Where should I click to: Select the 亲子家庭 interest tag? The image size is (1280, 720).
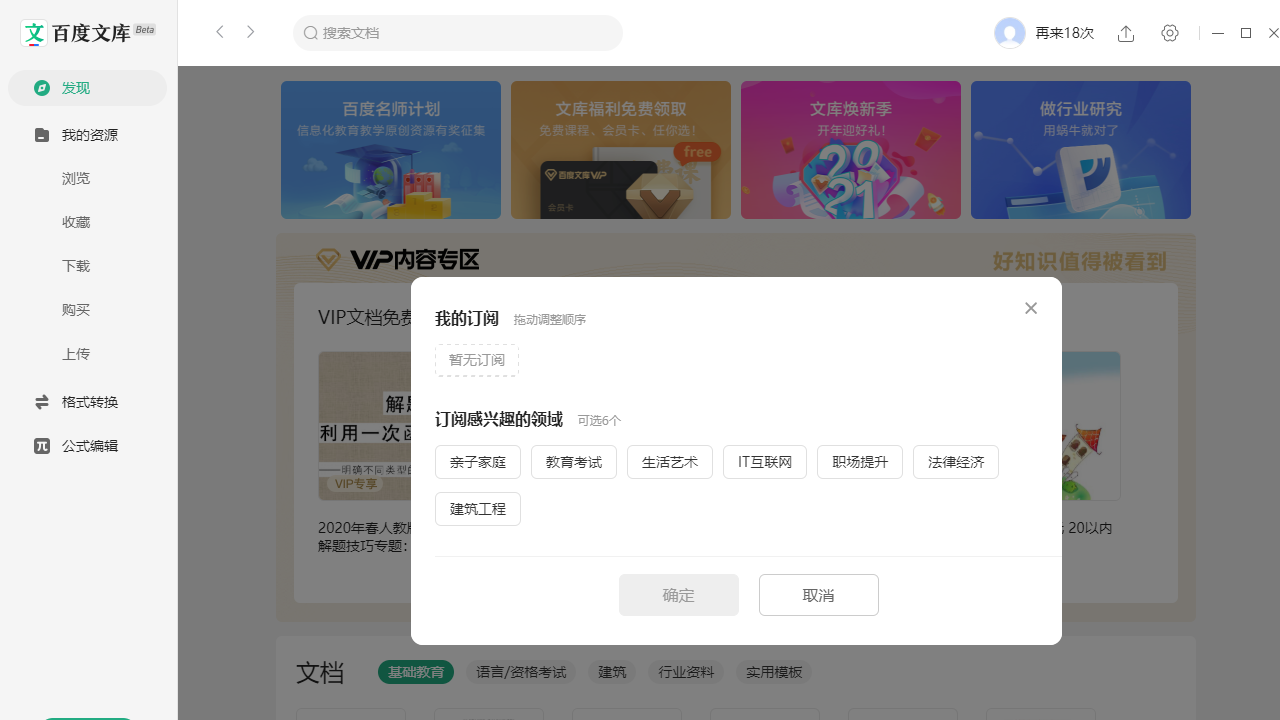477,461
